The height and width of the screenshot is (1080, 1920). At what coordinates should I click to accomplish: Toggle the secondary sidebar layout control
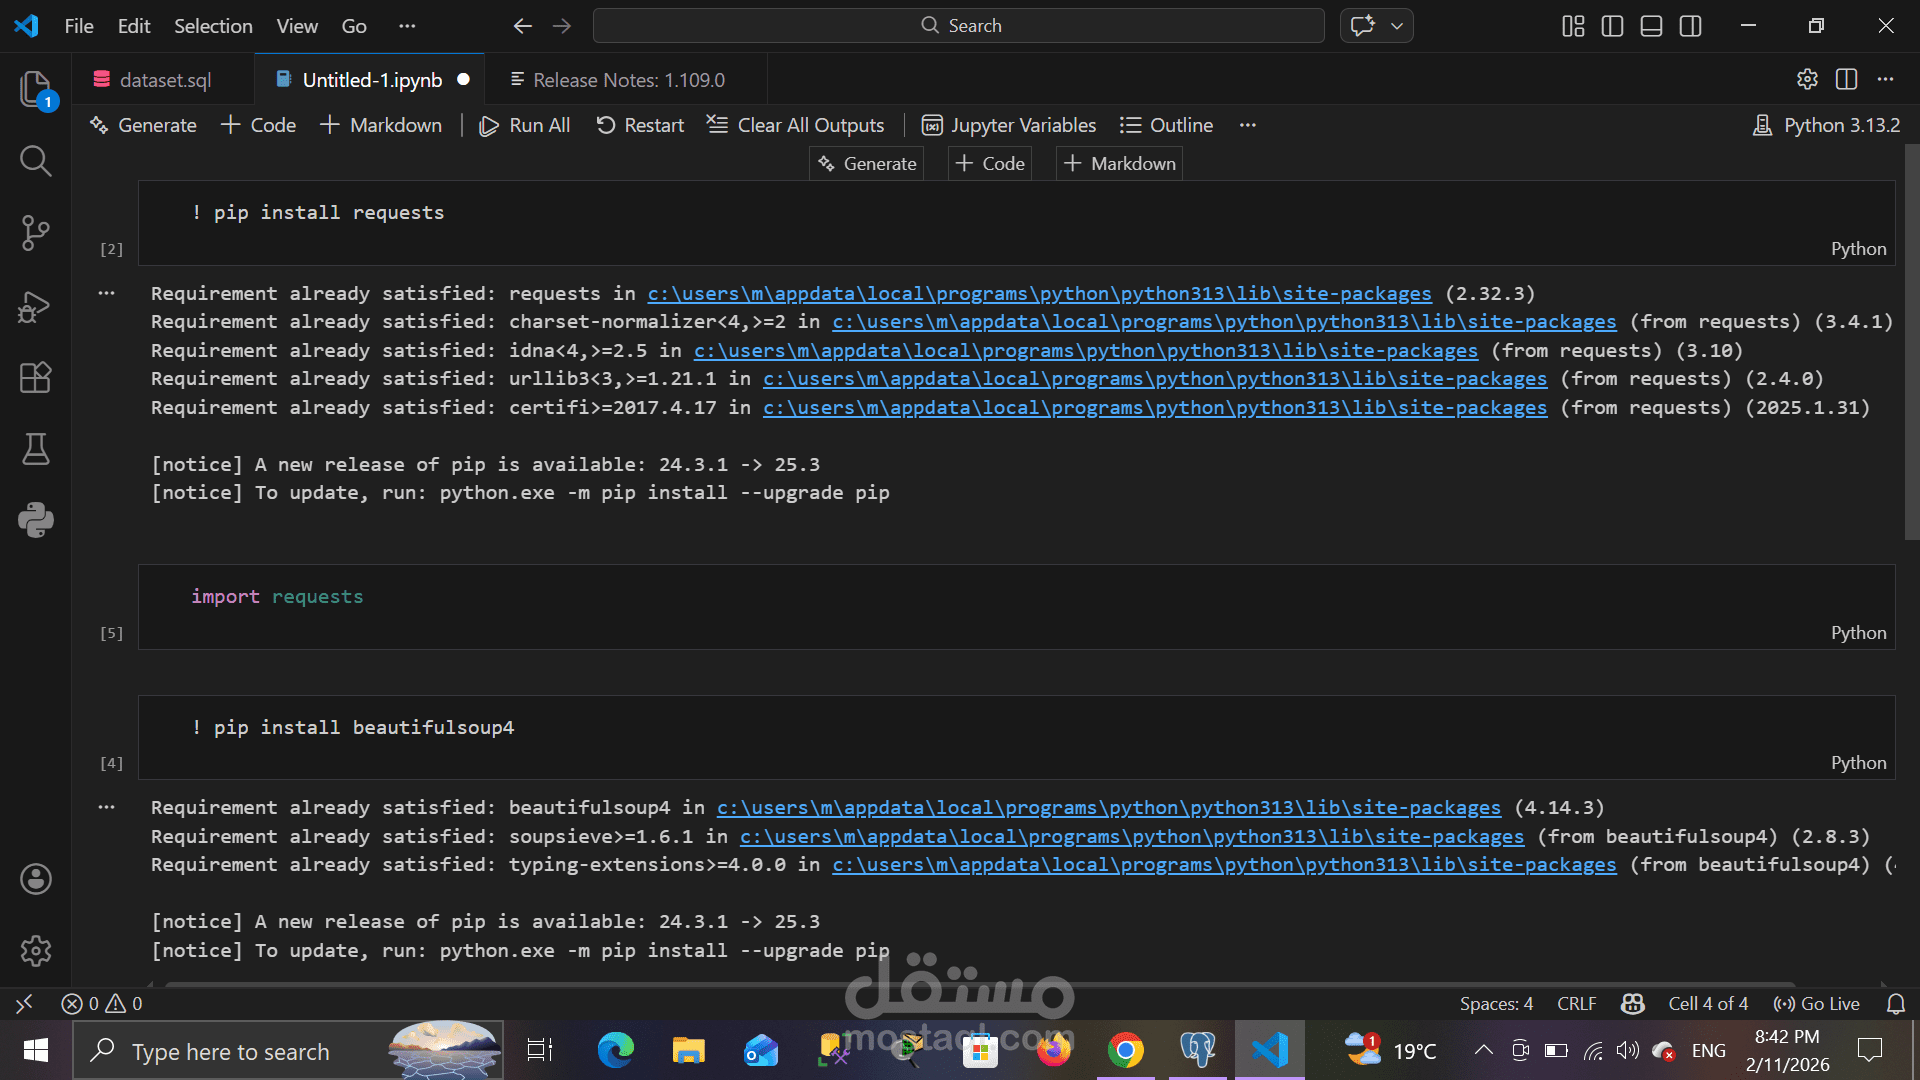click(x=1690, y=26)
